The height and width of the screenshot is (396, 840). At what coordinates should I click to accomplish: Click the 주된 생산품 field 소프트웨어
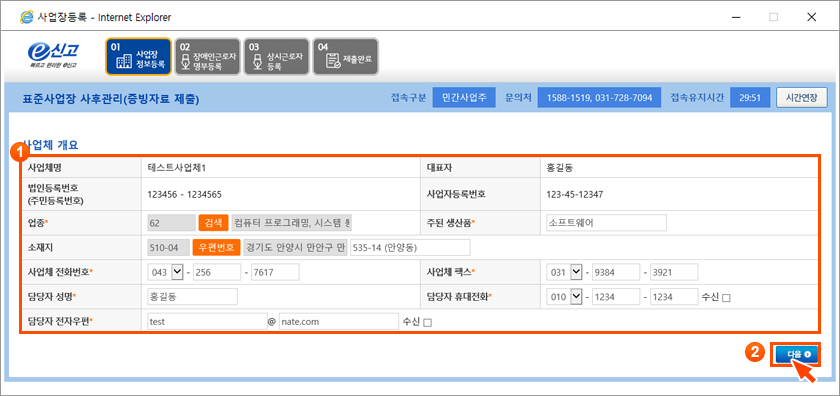pos(606,223)
